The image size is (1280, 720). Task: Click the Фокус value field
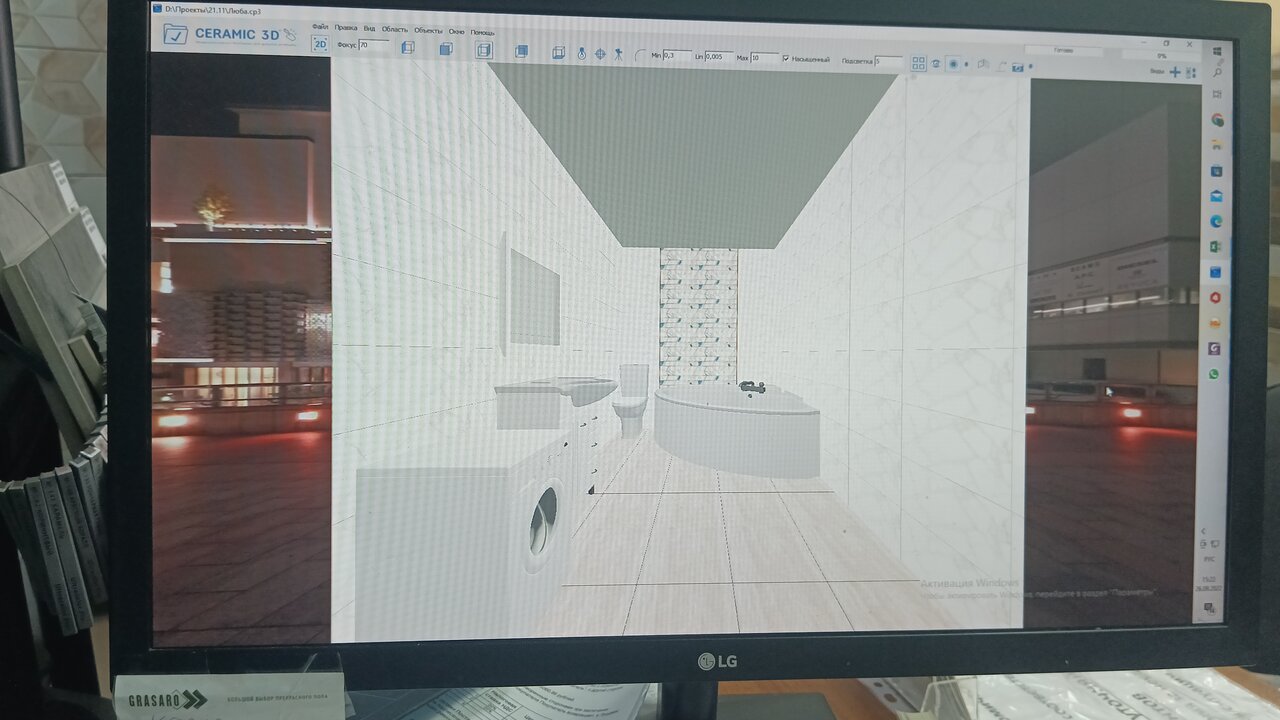[374, 46]
